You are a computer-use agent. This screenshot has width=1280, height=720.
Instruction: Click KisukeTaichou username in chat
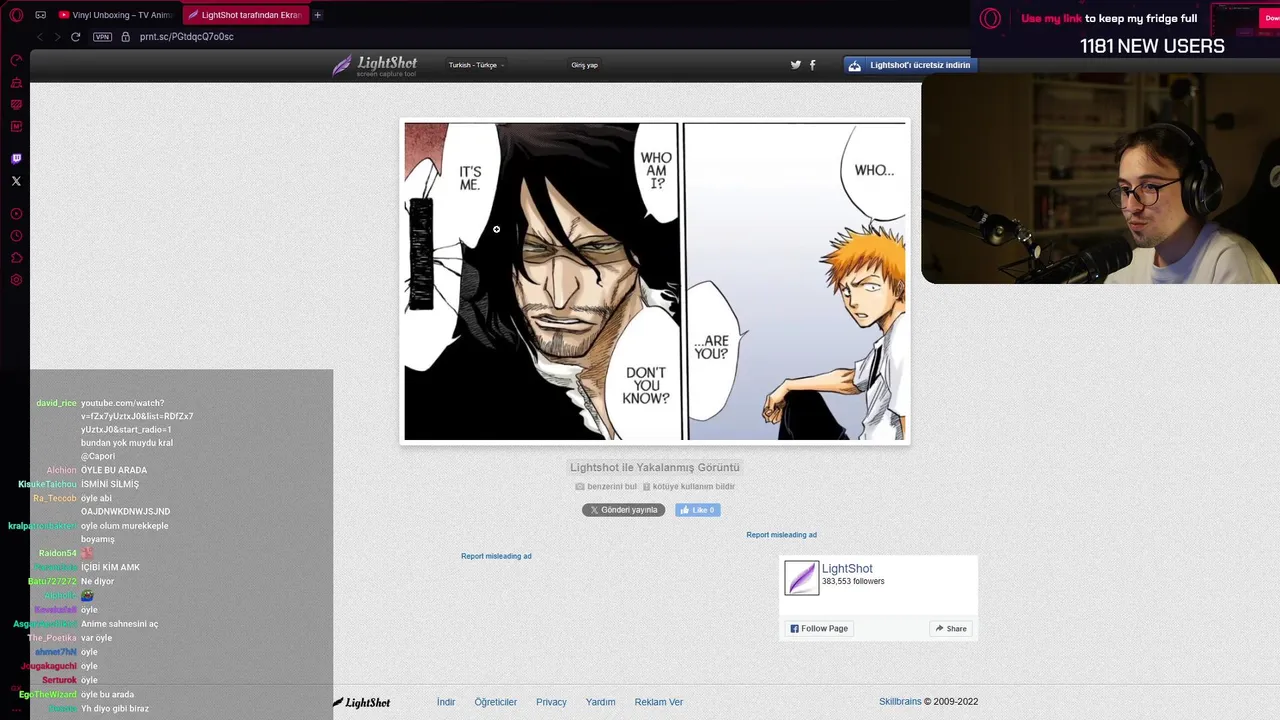tap(47, 484)
